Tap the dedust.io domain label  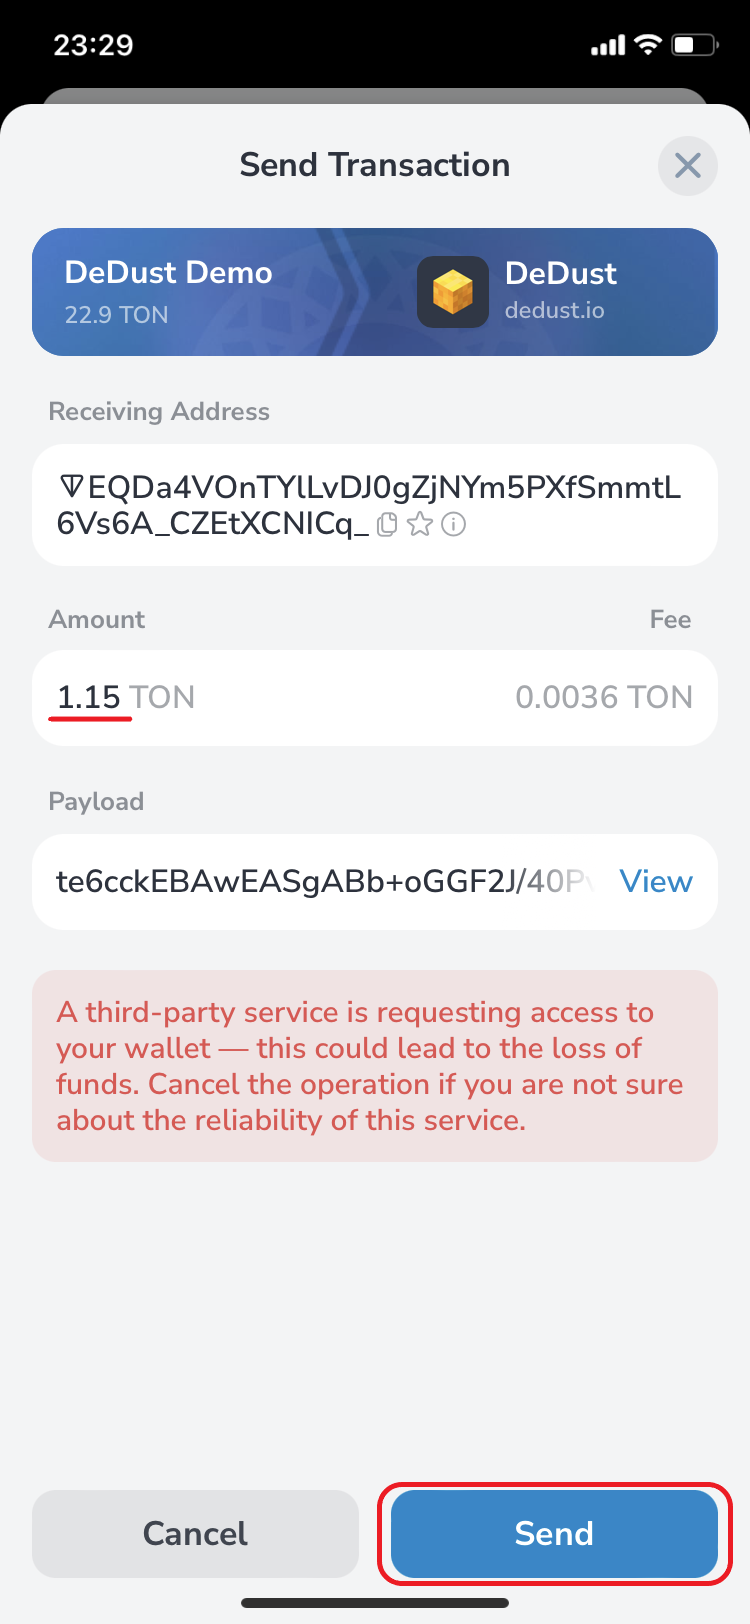pyautogui.click(x=554, y=310)
